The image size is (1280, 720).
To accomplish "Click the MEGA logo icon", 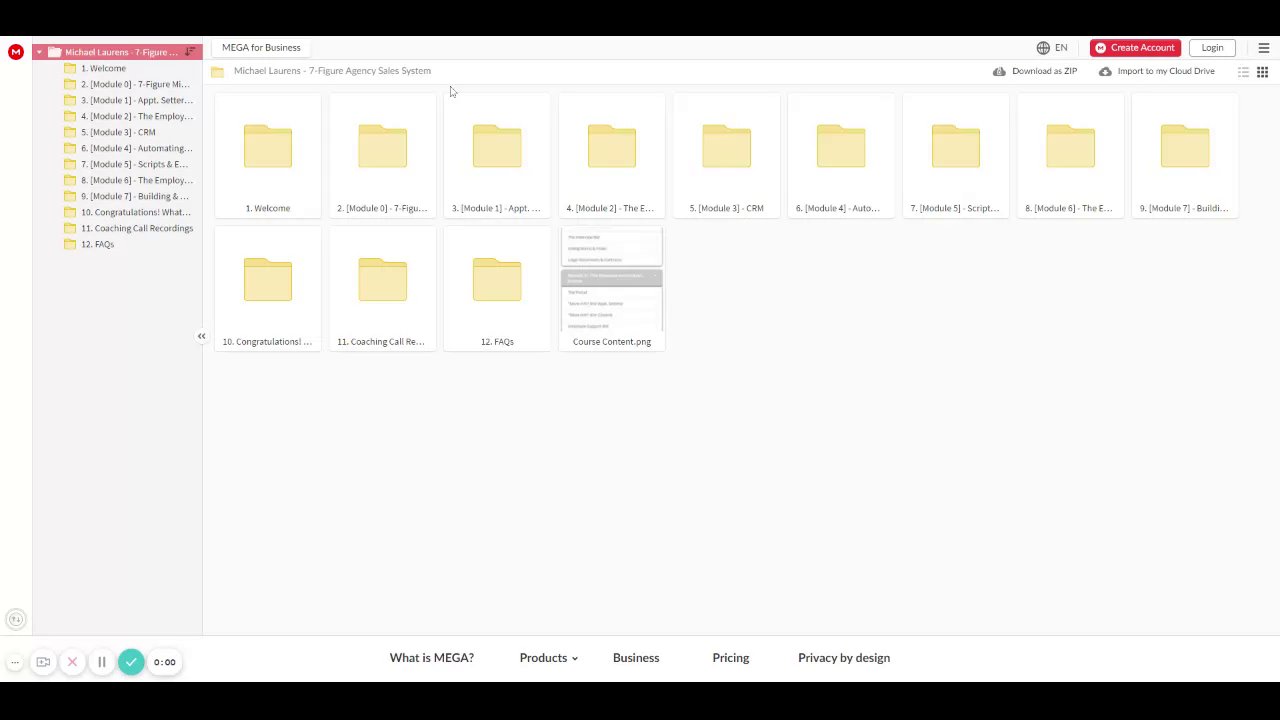I will click(15, 52).
